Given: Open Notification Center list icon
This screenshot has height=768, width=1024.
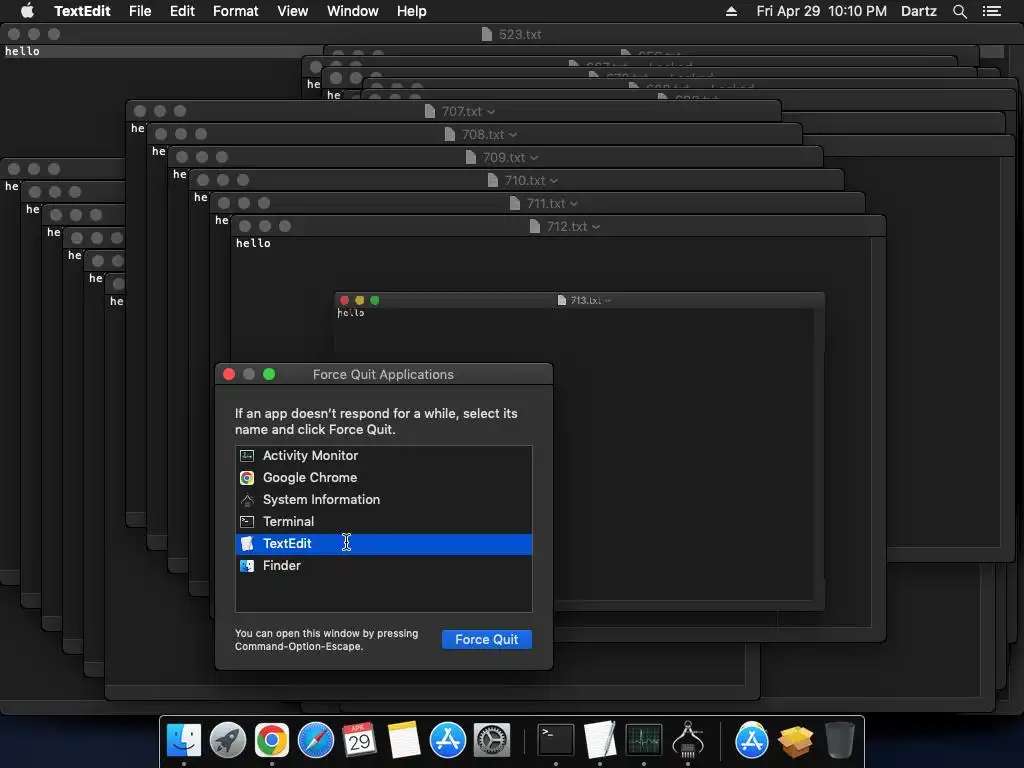Looking at the screenshot, I should (991, 11).
